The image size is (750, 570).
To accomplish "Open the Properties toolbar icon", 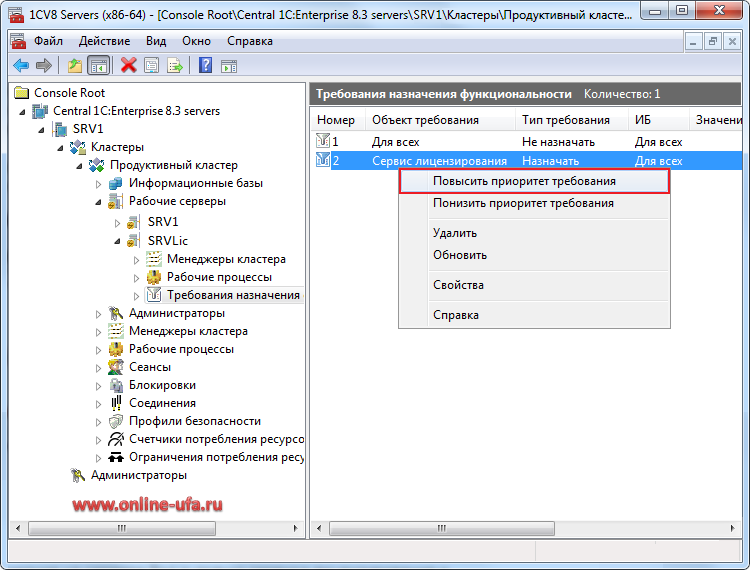I will [152, 65].
